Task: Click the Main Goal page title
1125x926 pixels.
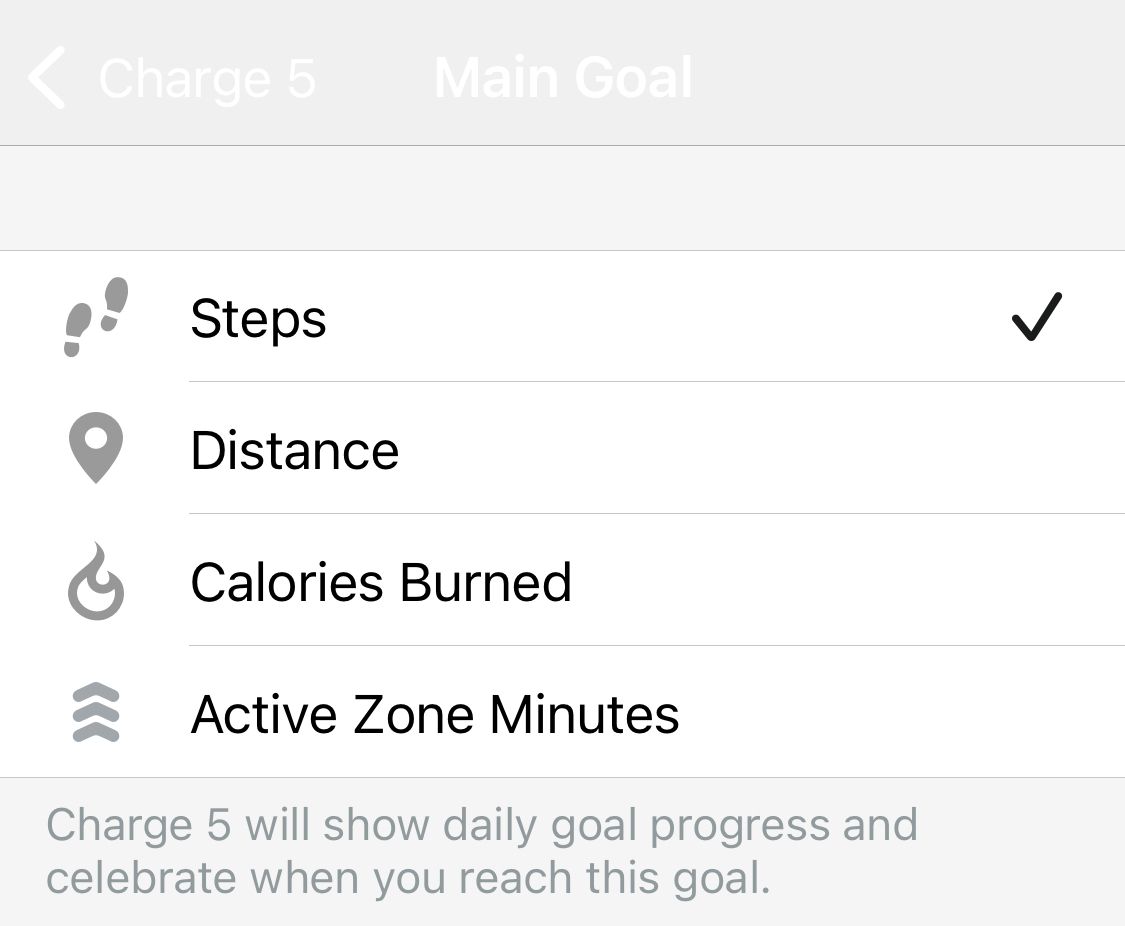Action: [563, 78]
